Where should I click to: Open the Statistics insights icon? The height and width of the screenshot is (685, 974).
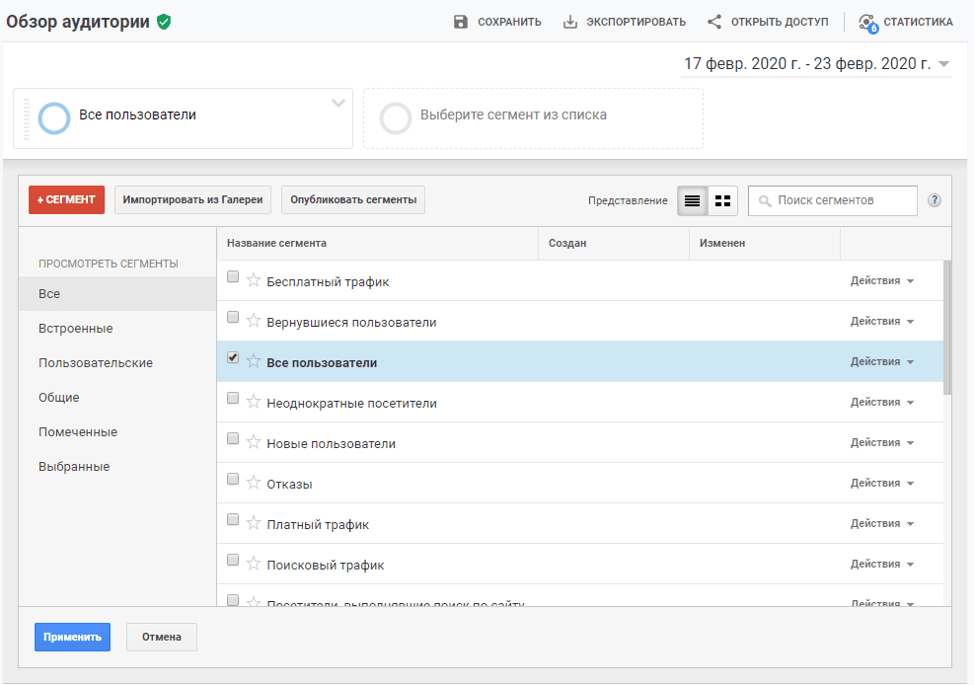[868, 23]
